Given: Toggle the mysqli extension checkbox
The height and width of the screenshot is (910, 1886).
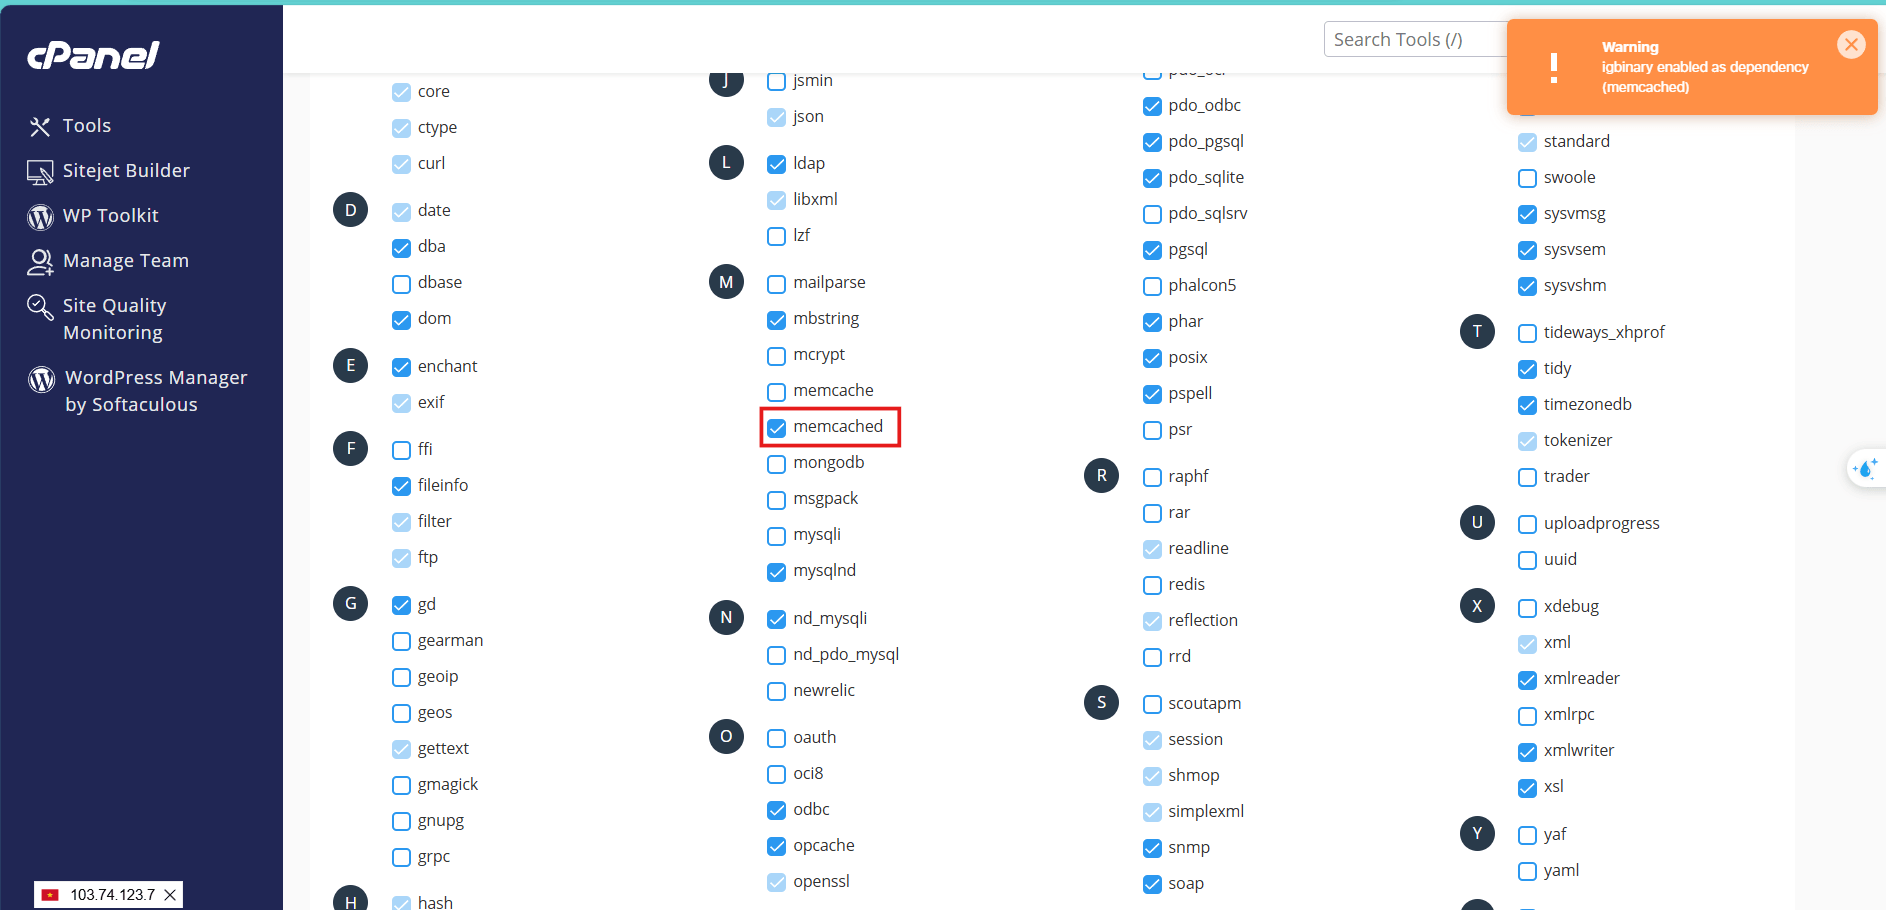Looking at the screenshot, I should click(x=776, y=536).
